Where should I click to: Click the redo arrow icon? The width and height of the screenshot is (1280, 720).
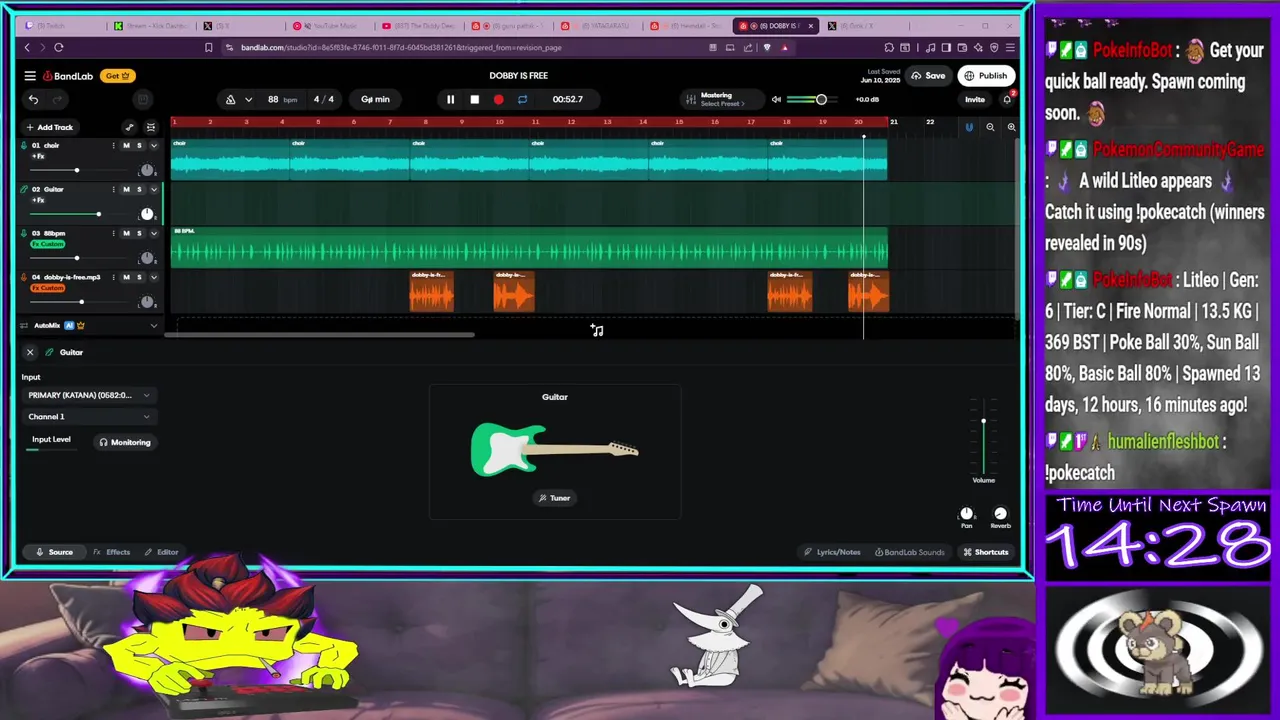pyautogui.click(x=57, y=99)
